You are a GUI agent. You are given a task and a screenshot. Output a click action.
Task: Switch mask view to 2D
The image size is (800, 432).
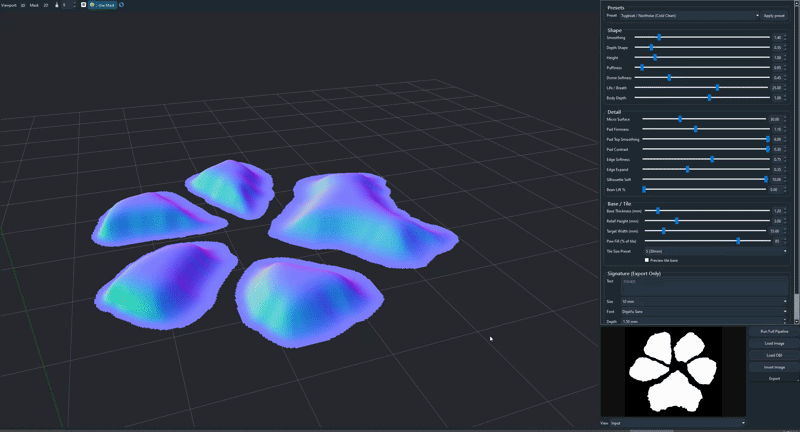pyautogui.click(x=46, y=5)
